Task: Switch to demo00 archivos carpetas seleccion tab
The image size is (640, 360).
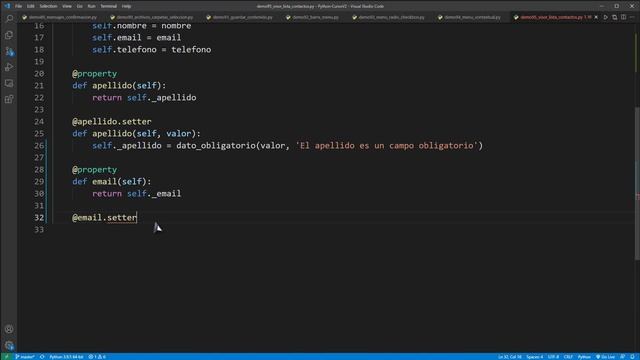Action: coord(154,17)
